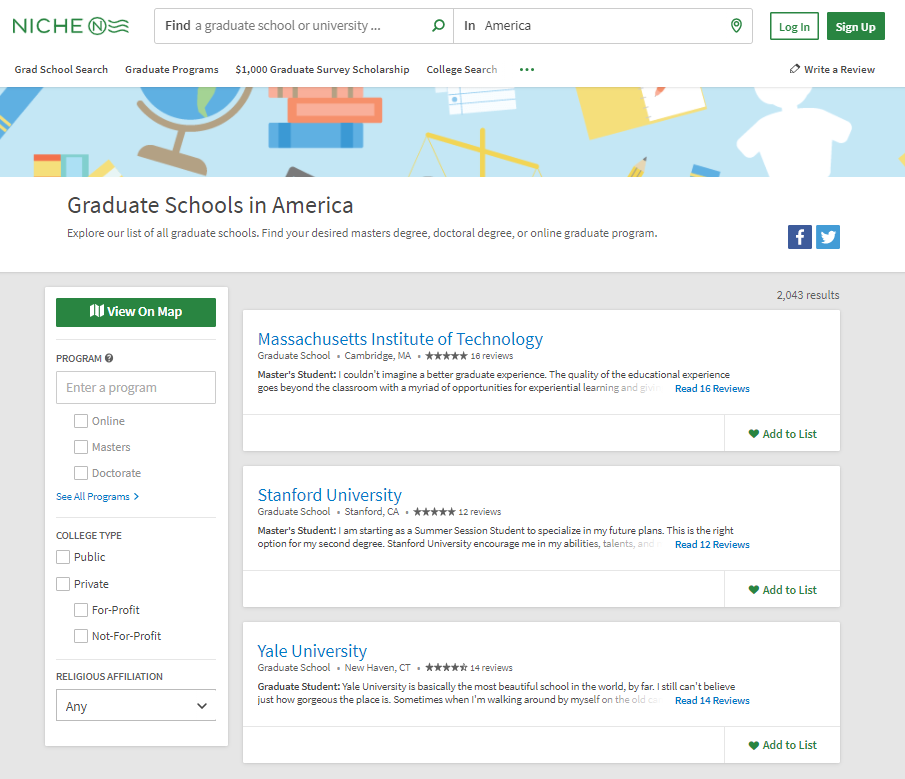Screen dimensions: 905x779
Task: Open $1,000 Graduate Survey Scholarship
Action: point(322,69)
